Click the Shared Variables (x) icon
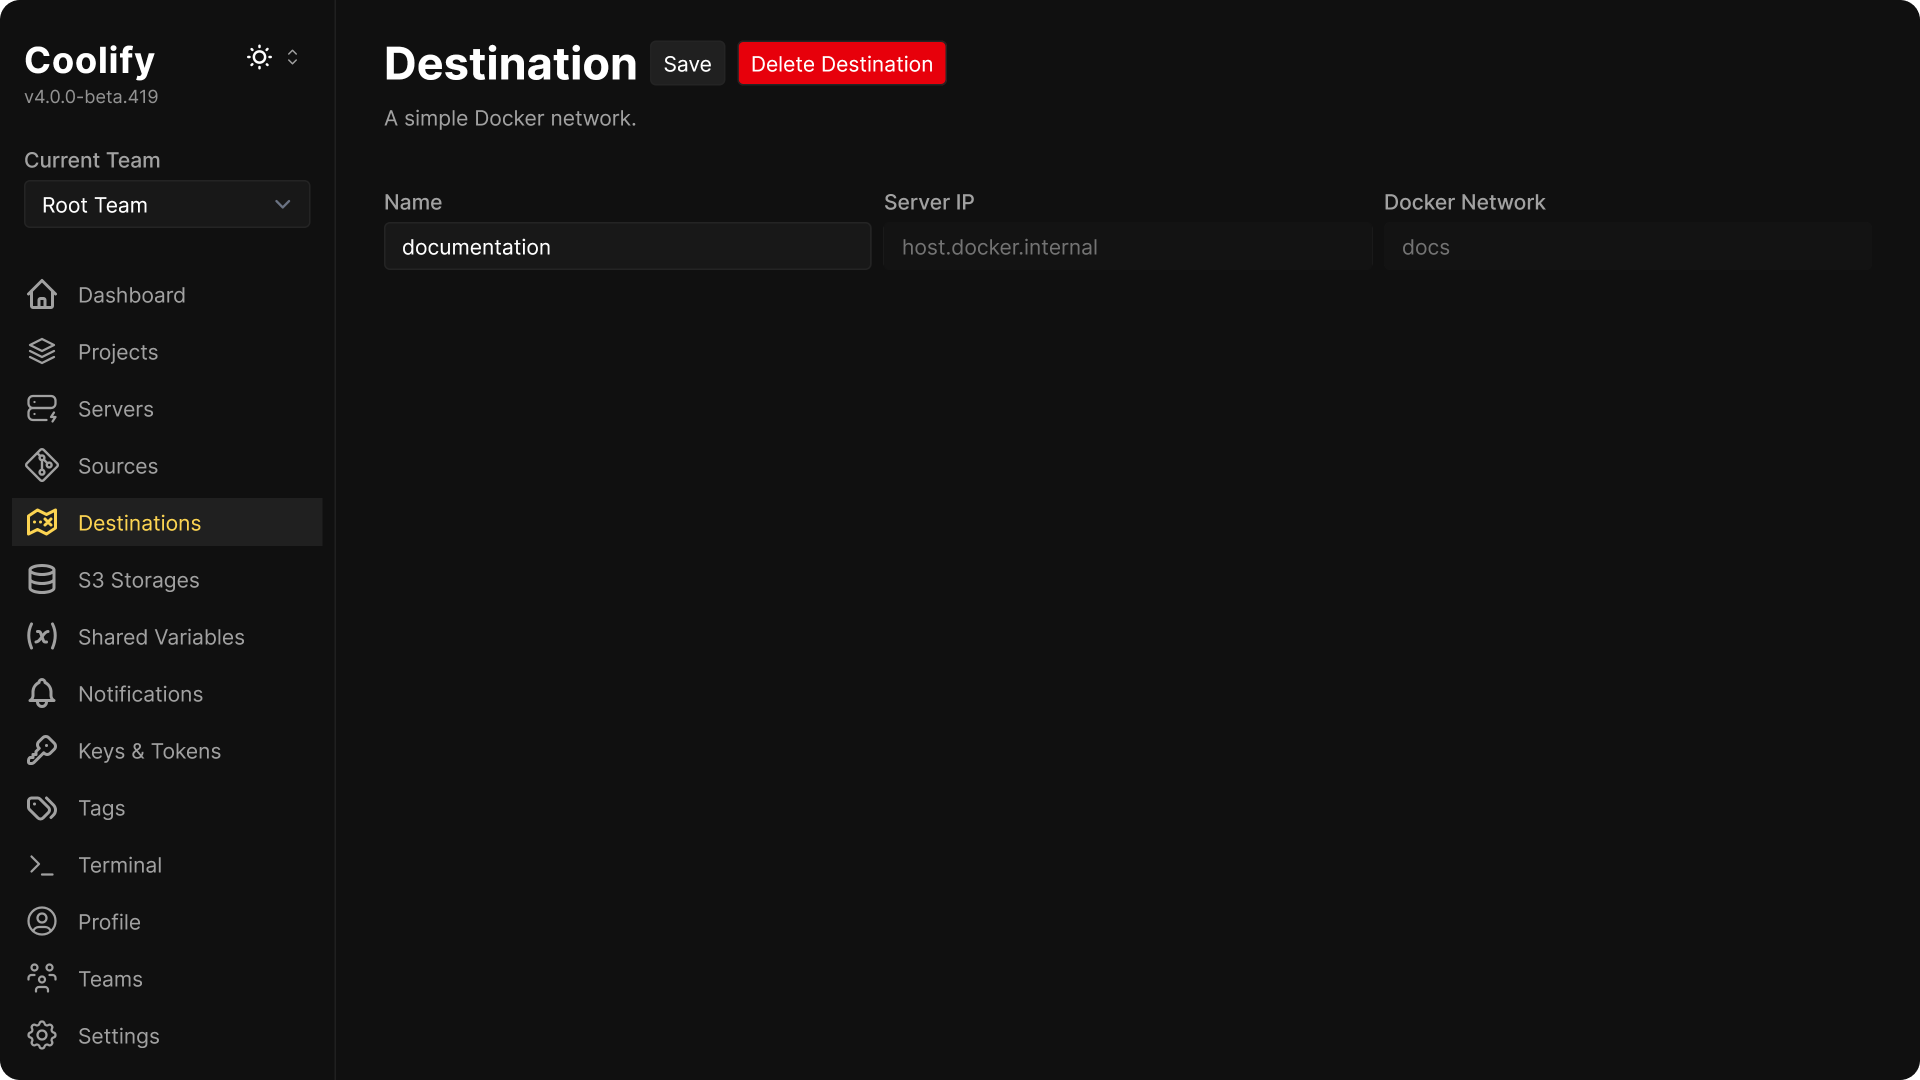This screenshot has height=1080, width=1920. point(41,636)
